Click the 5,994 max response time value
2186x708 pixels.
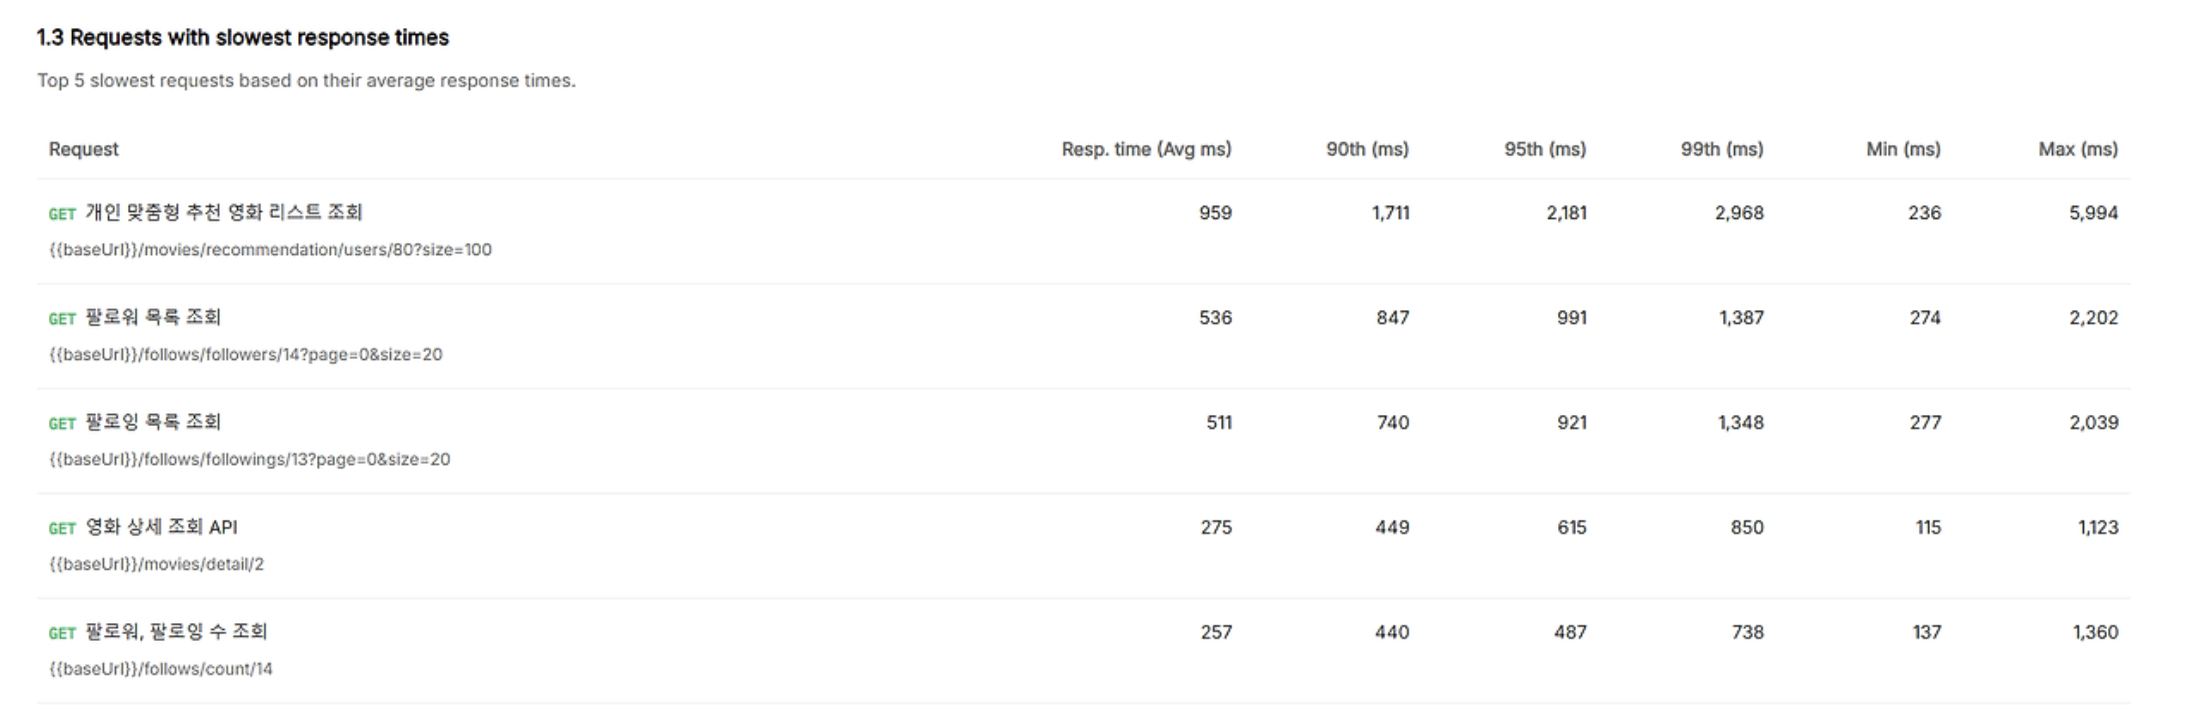[x=2093, y=213]
